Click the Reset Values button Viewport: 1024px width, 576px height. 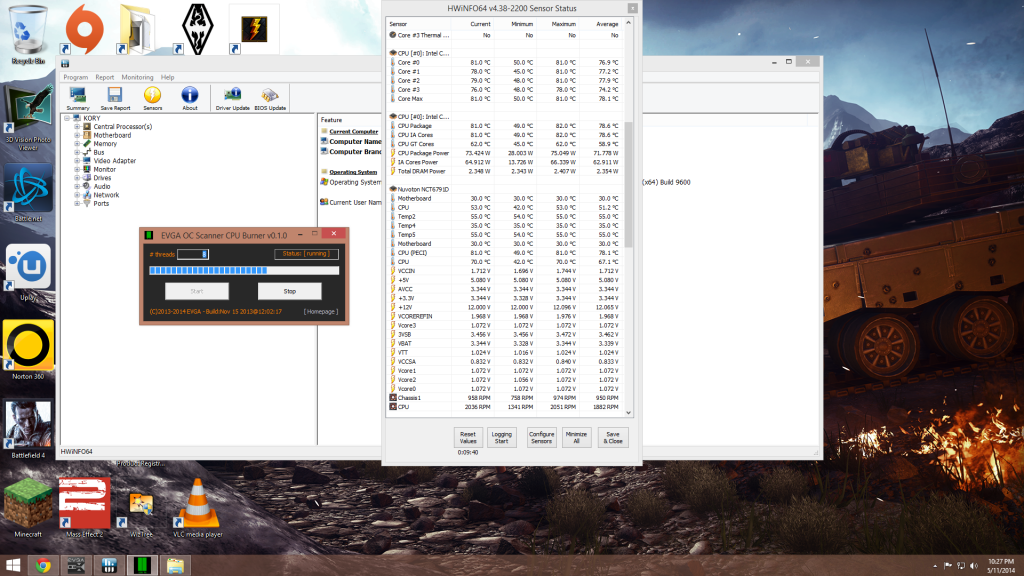(468, 437)
